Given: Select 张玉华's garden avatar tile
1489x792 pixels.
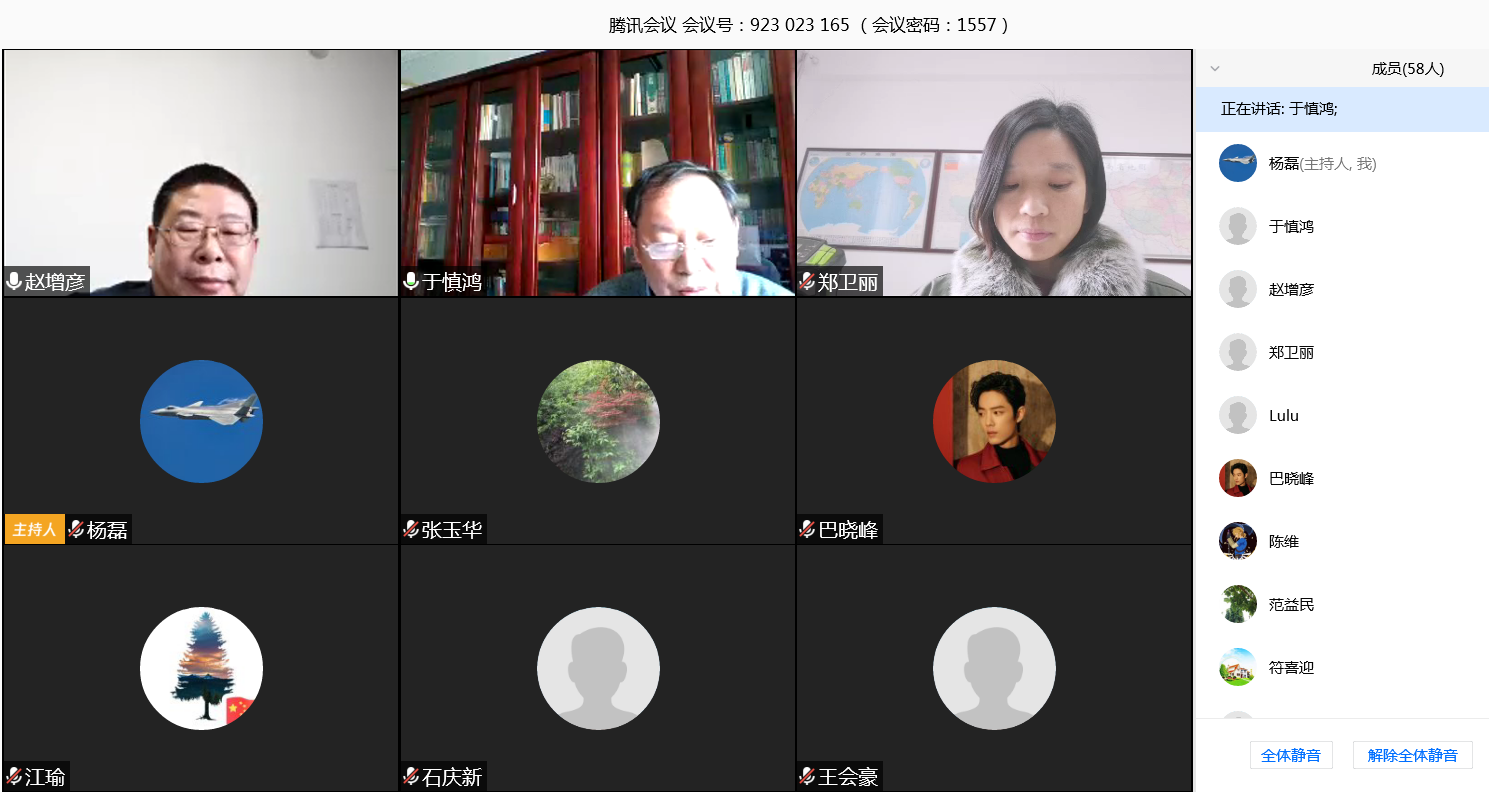Looking at the screenshot, I should click(x=598, y=421).
